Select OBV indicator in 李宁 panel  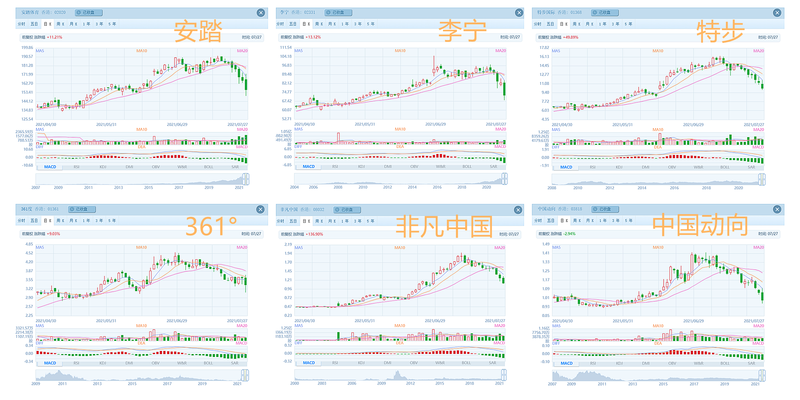coord(414,166)
